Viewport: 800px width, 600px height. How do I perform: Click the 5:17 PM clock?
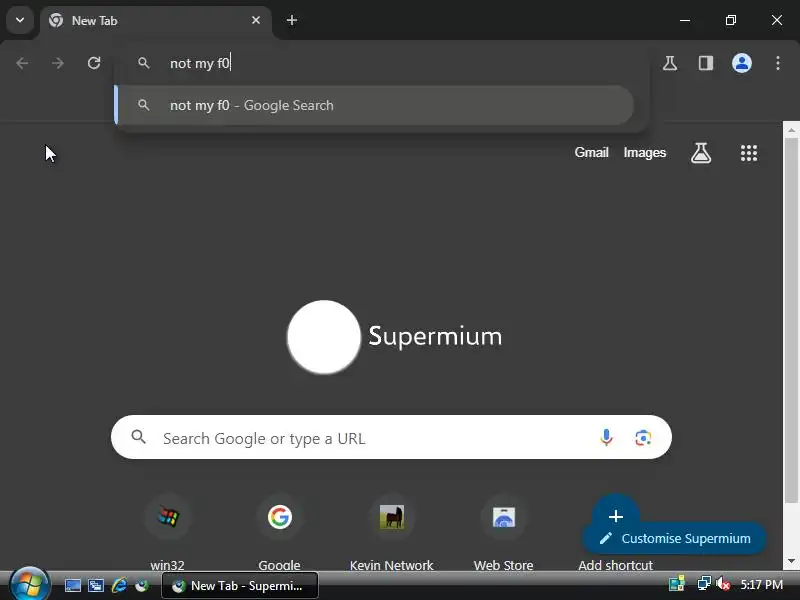[762, 585]
